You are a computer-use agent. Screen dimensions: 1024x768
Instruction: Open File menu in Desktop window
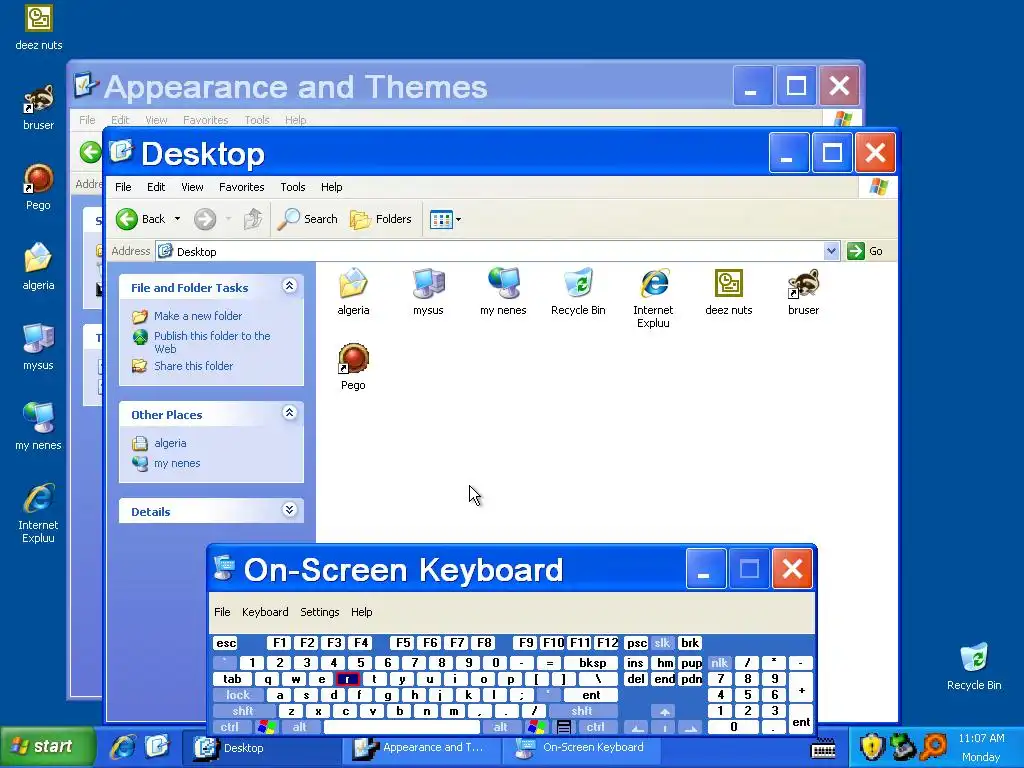point(123,187)
